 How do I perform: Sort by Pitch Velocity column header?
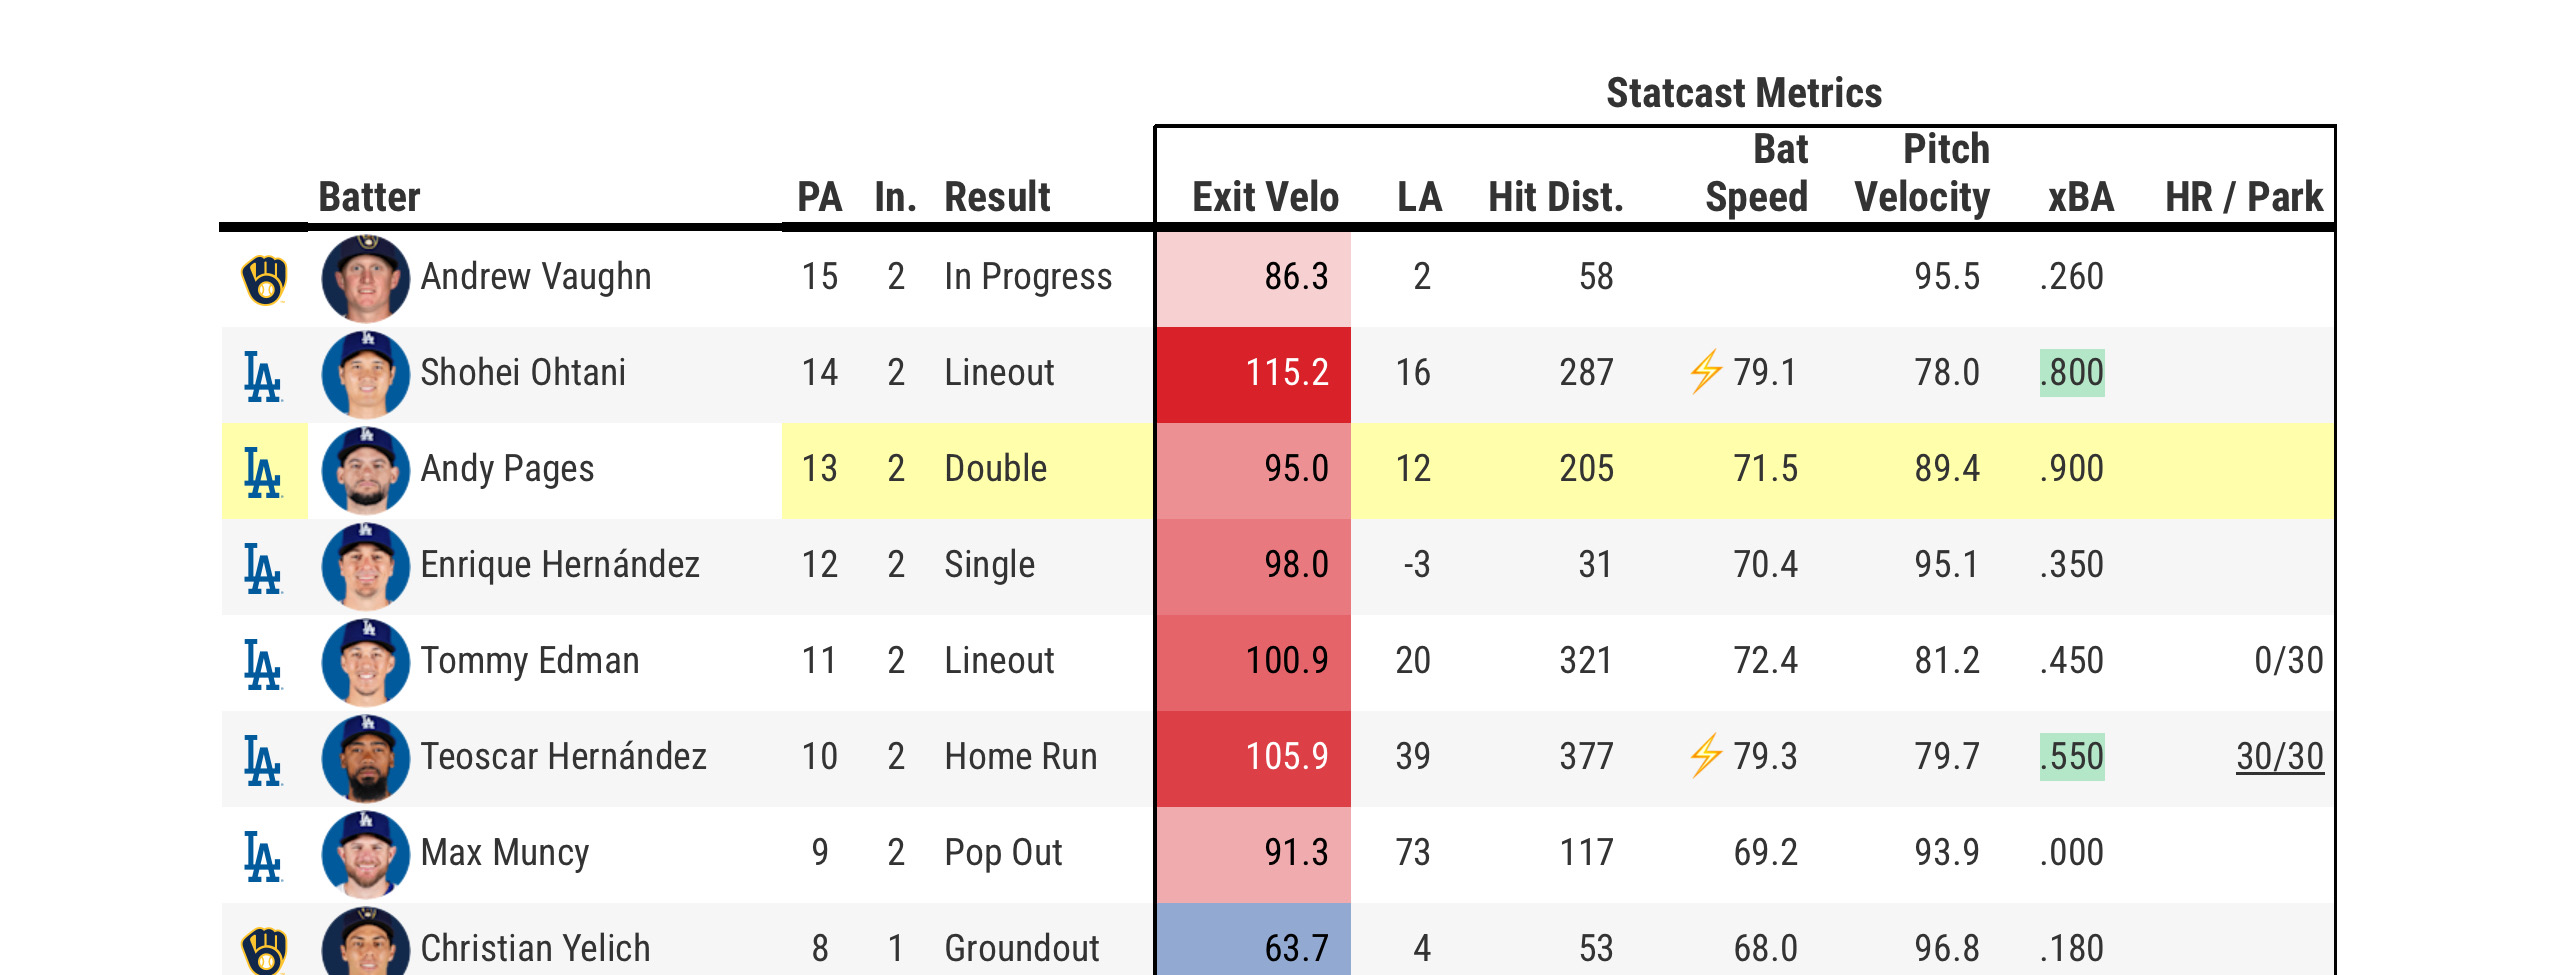(1922, 173)
